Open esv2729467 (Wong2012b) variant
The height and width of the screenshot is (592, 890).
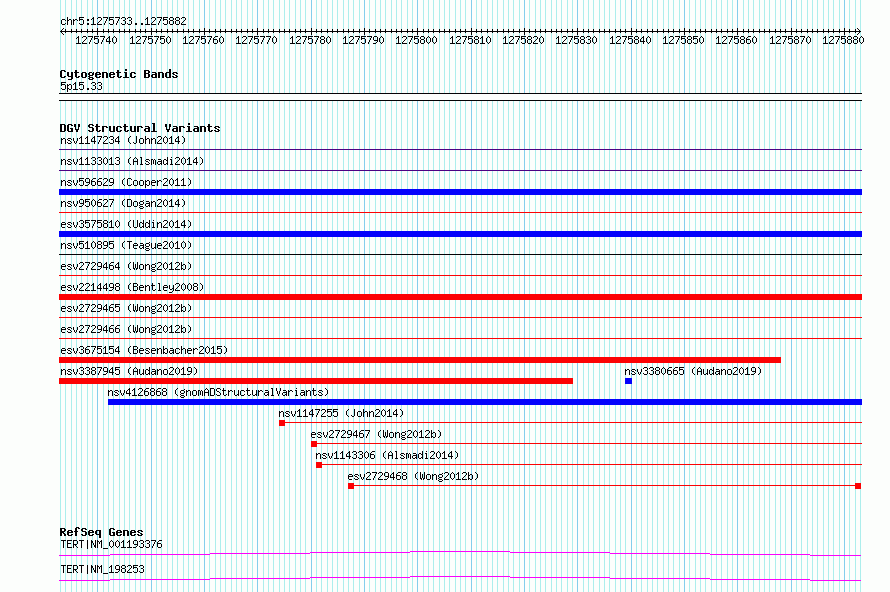pyautogui.click(x=376, y=434)
